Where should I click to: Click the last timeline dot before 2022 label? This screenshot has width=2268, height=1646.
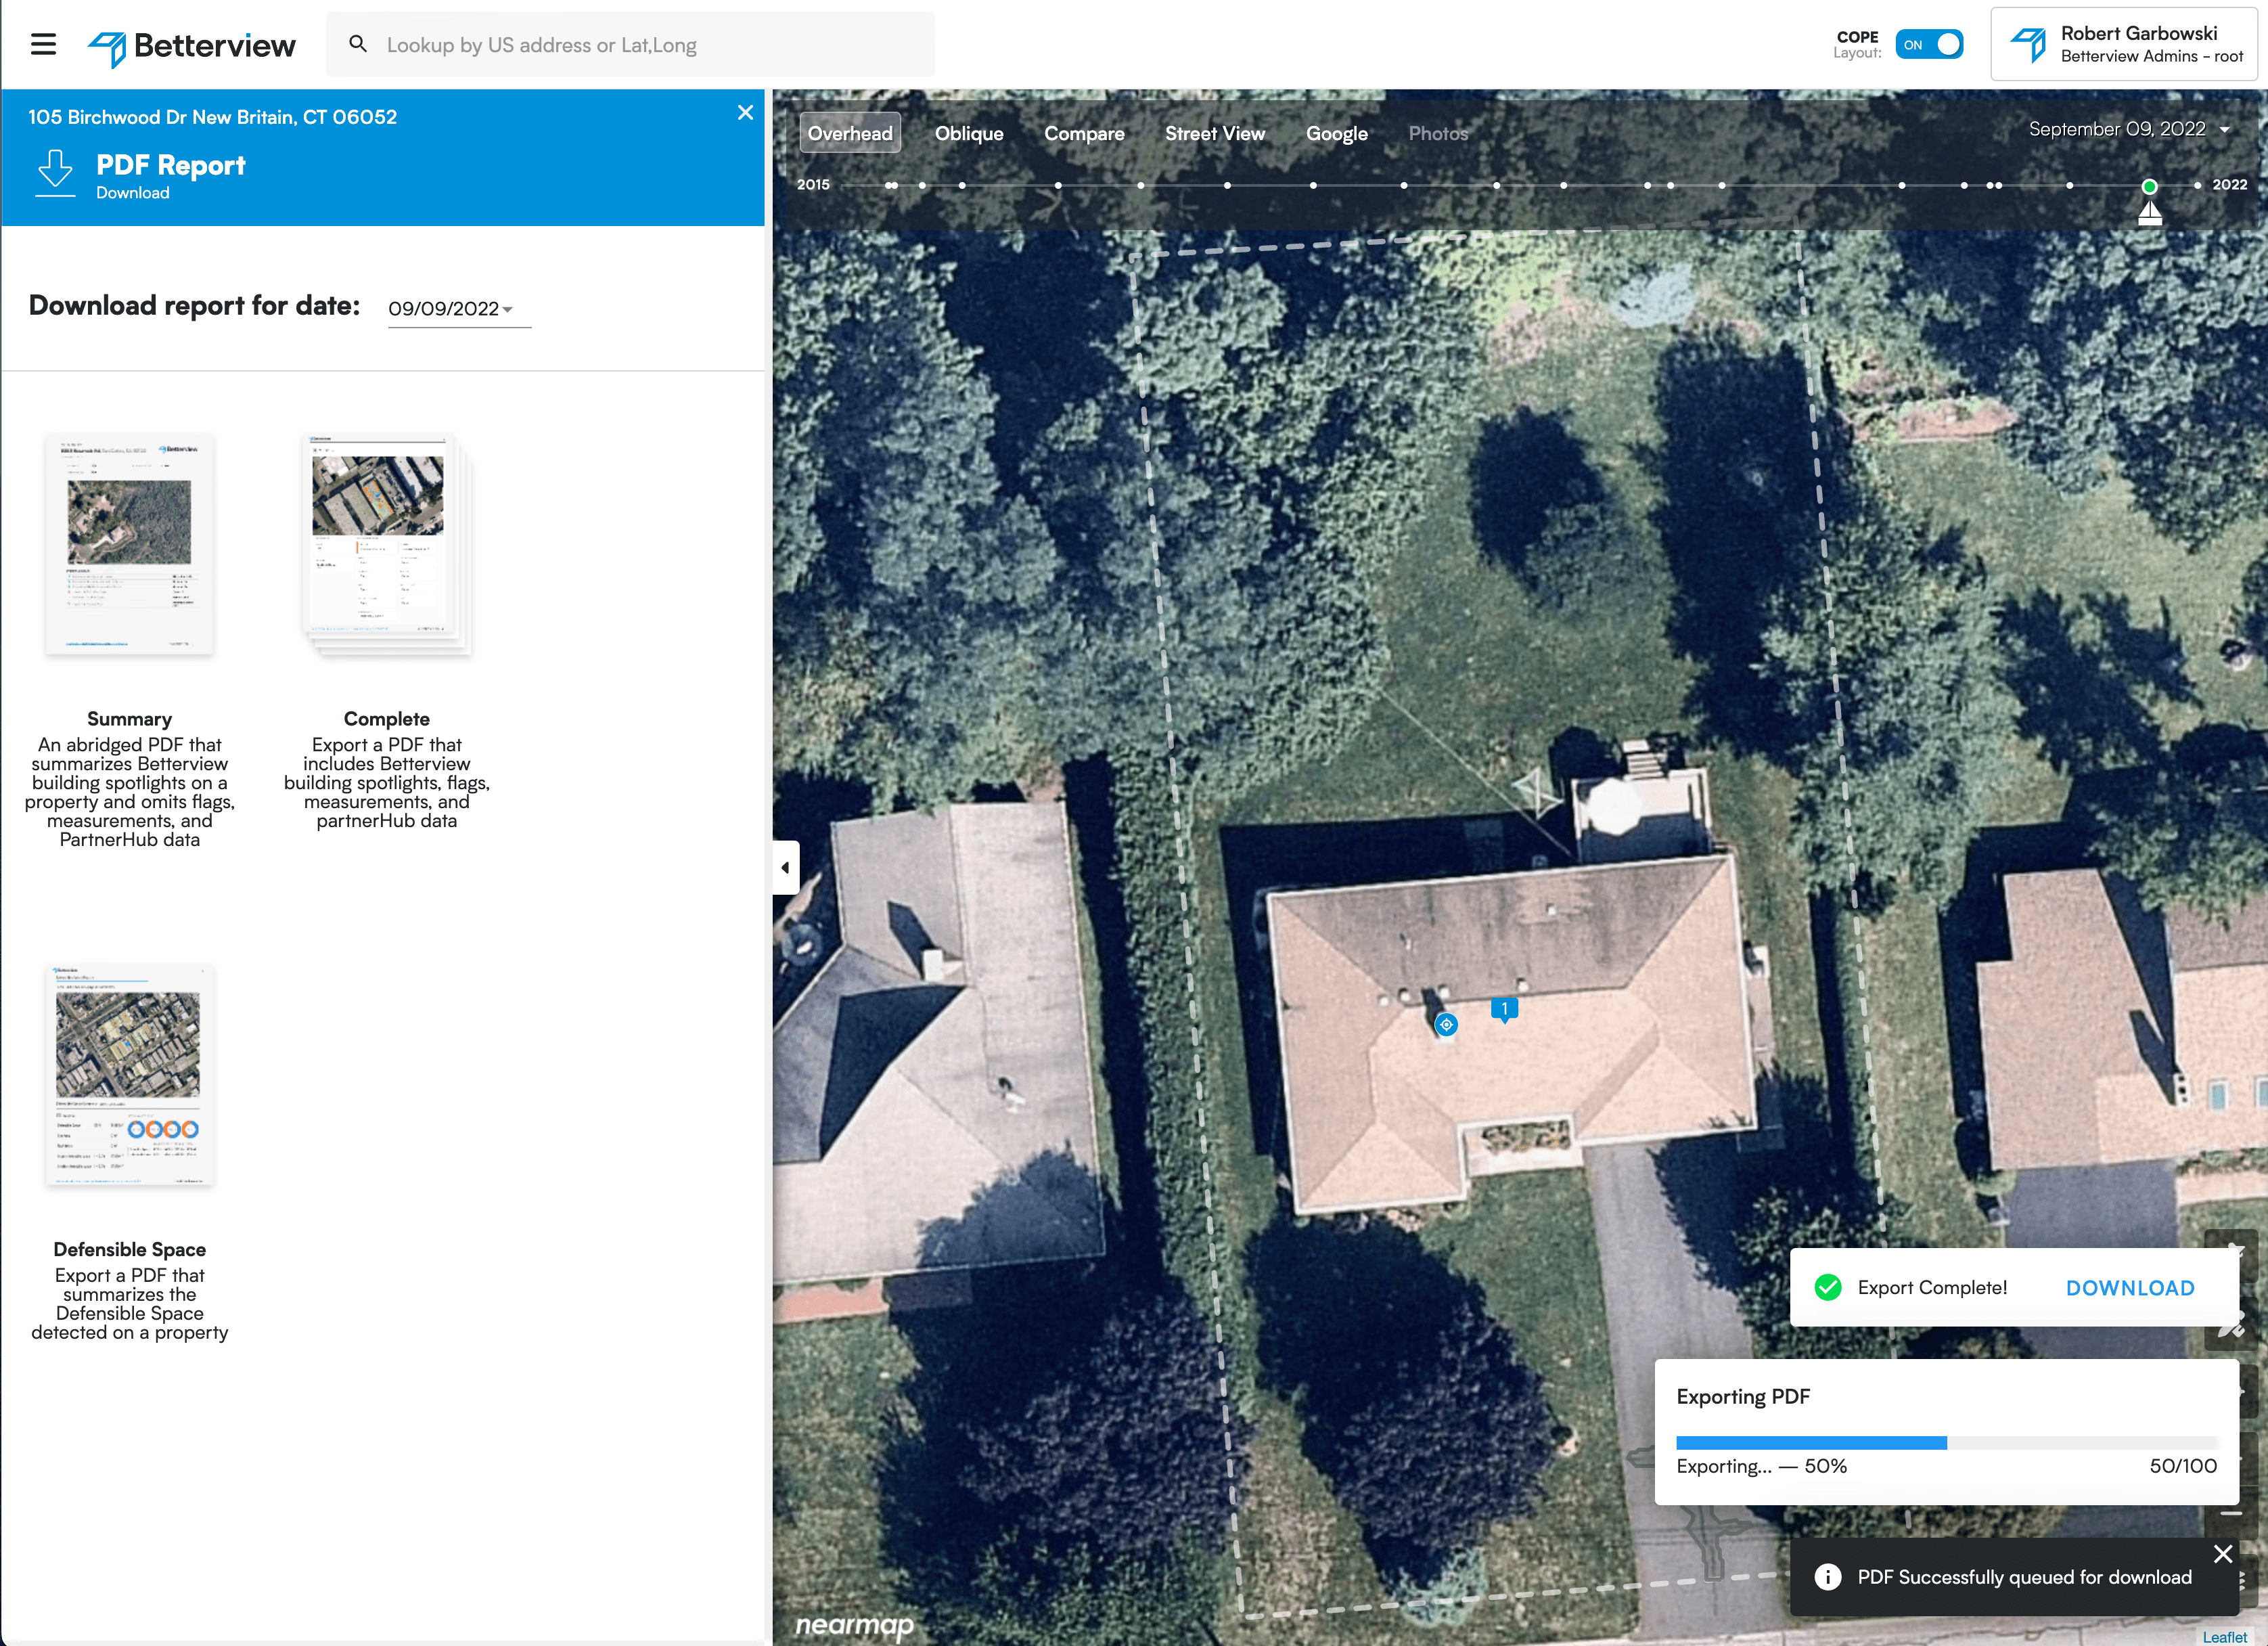2197,185
